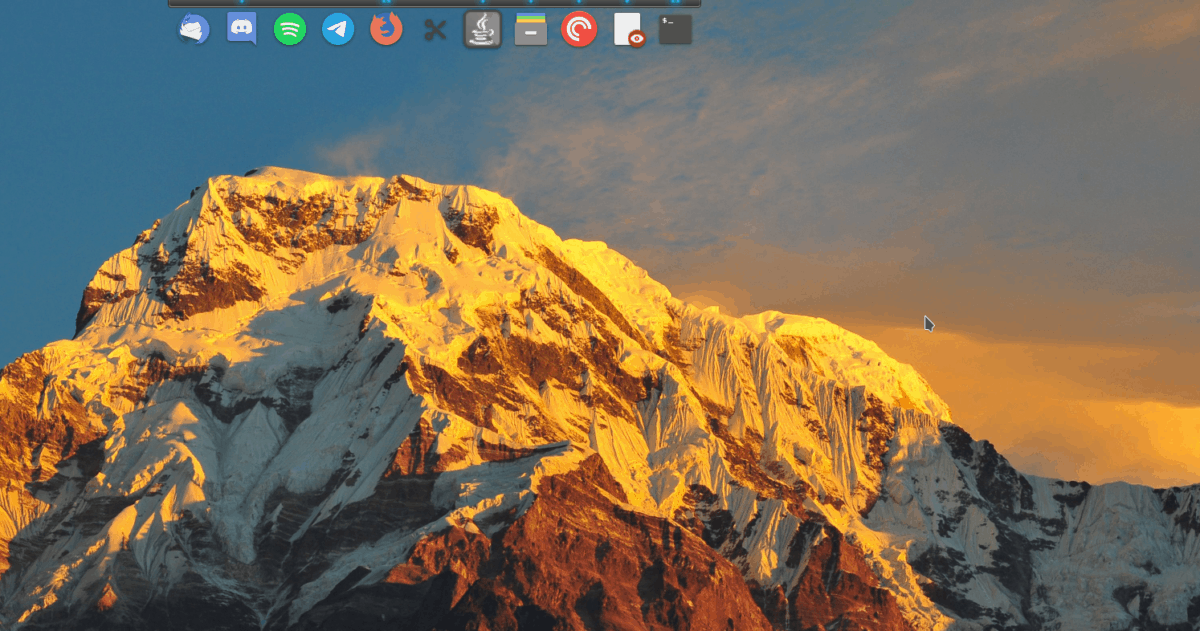Click the indicator dot above Thunderbird
Screen dimensions: 1200x631
pyautogui.click(x=193, y=4)
